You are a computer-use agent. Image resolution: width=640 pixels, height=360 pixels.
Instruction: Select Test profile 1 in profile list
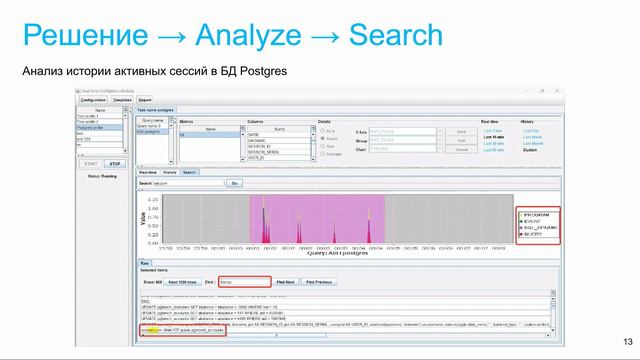[99, 116]
